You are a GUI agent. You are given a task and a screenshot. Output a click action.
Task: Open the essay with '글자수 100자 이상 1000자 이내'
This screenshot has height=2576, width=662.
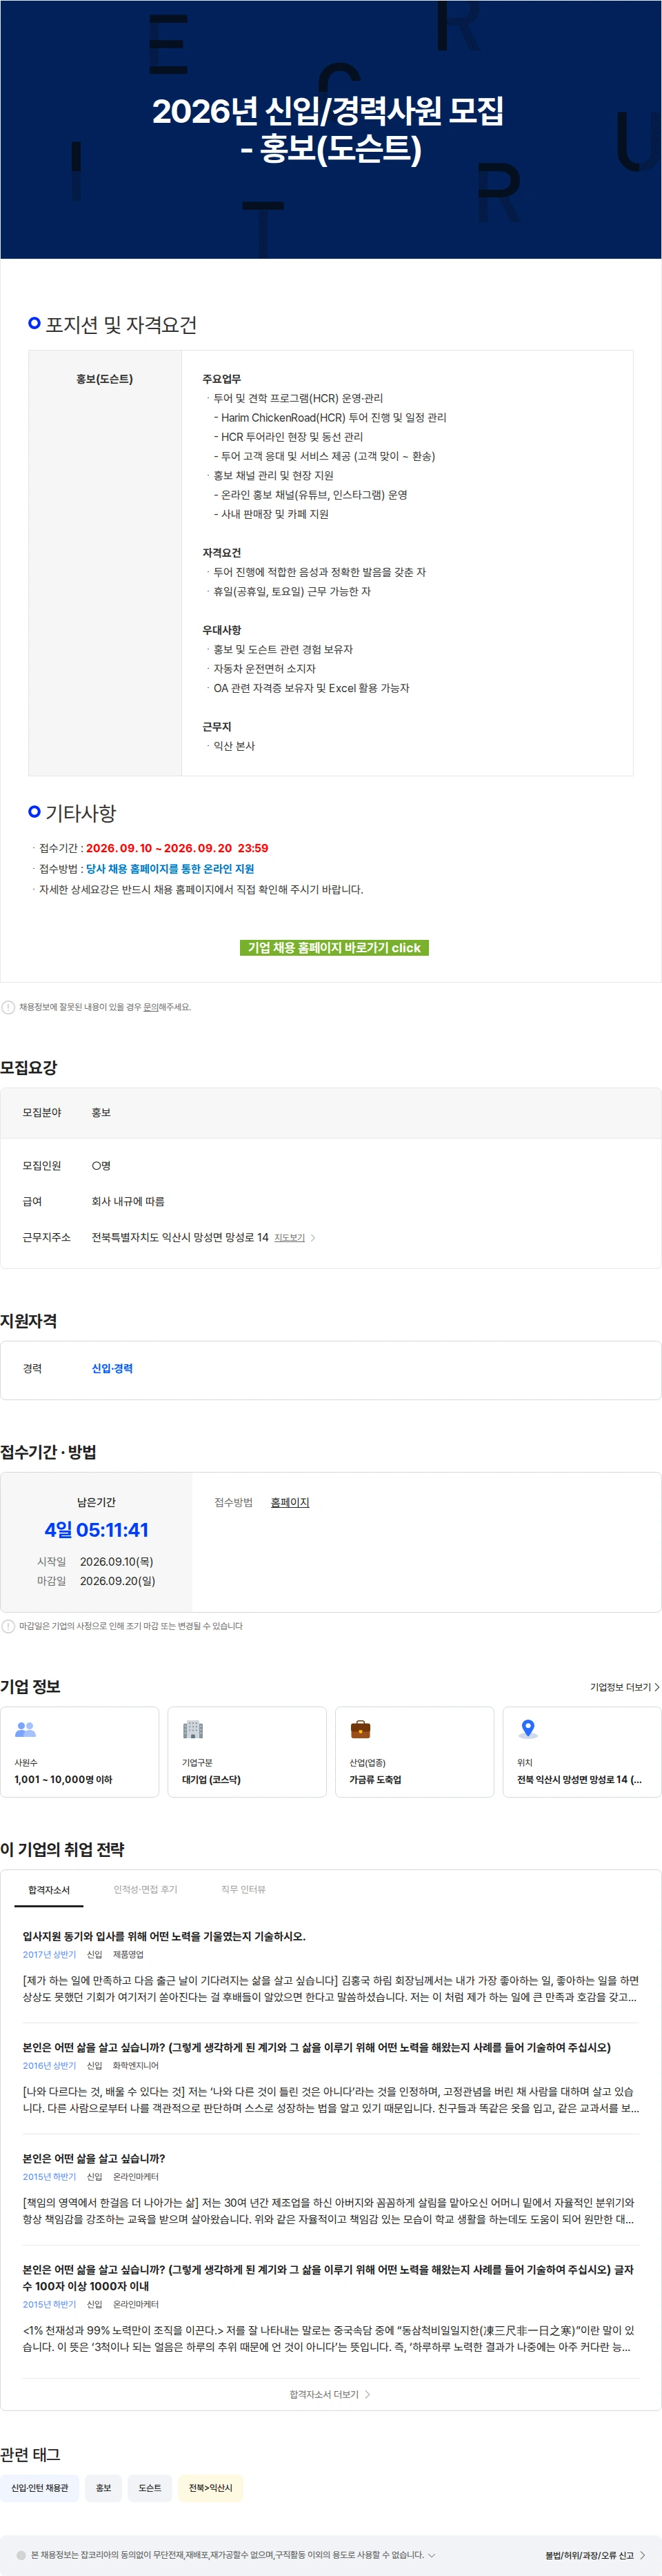point(328,2277)
